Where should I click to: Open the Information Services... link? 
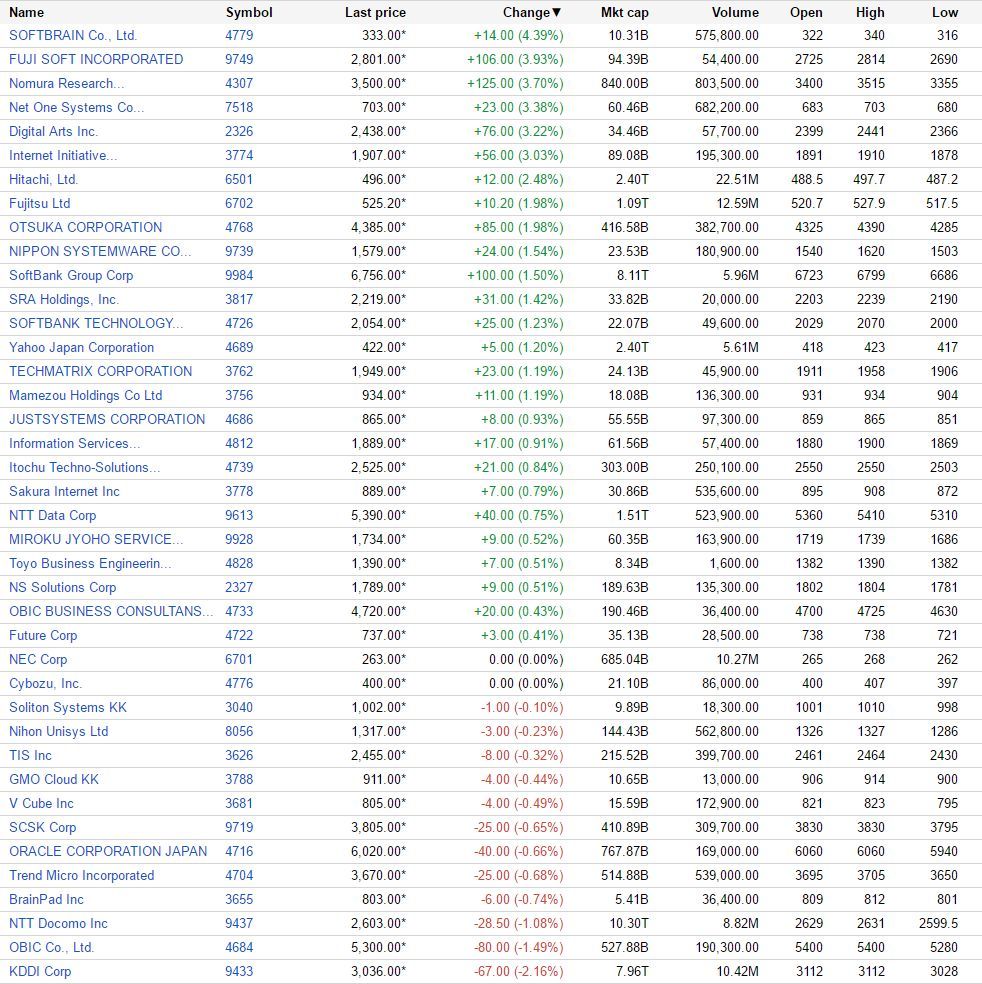pos(75,444)
